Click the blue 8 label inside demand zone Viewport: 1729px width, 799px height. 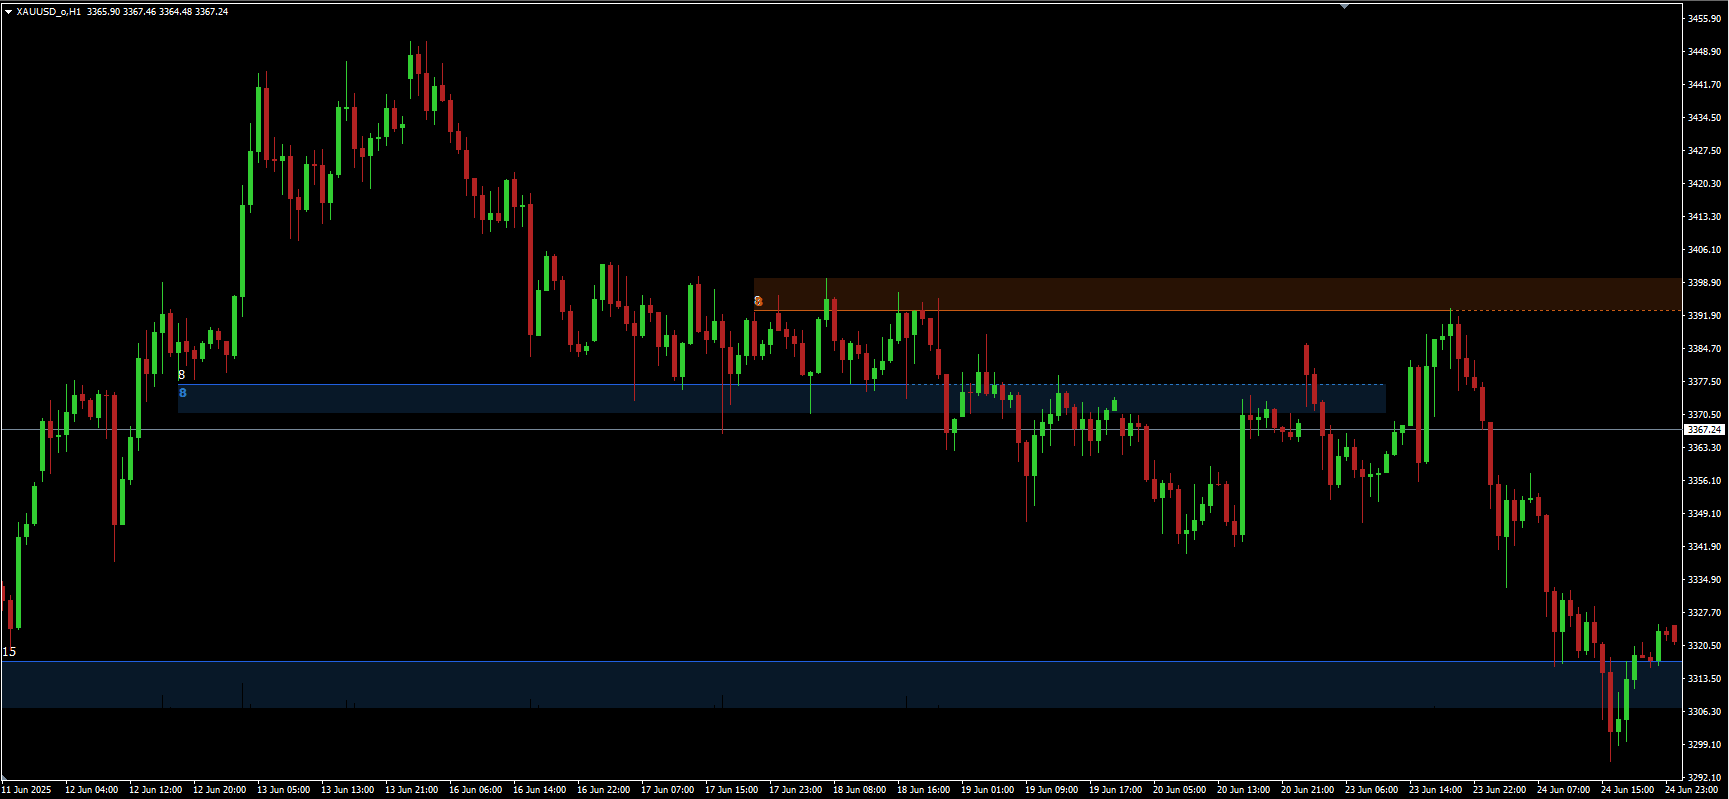click(x=183, y=393)
